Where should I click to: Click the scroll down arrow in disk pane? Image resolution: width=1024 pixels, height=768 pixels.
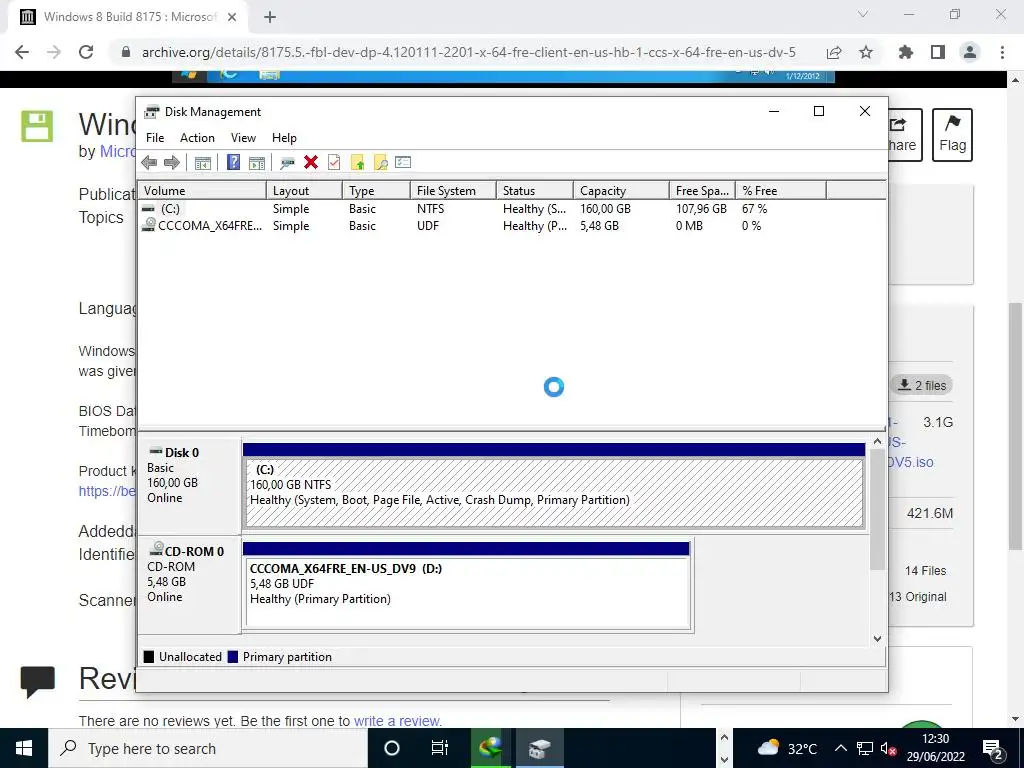tap(877, 639)
